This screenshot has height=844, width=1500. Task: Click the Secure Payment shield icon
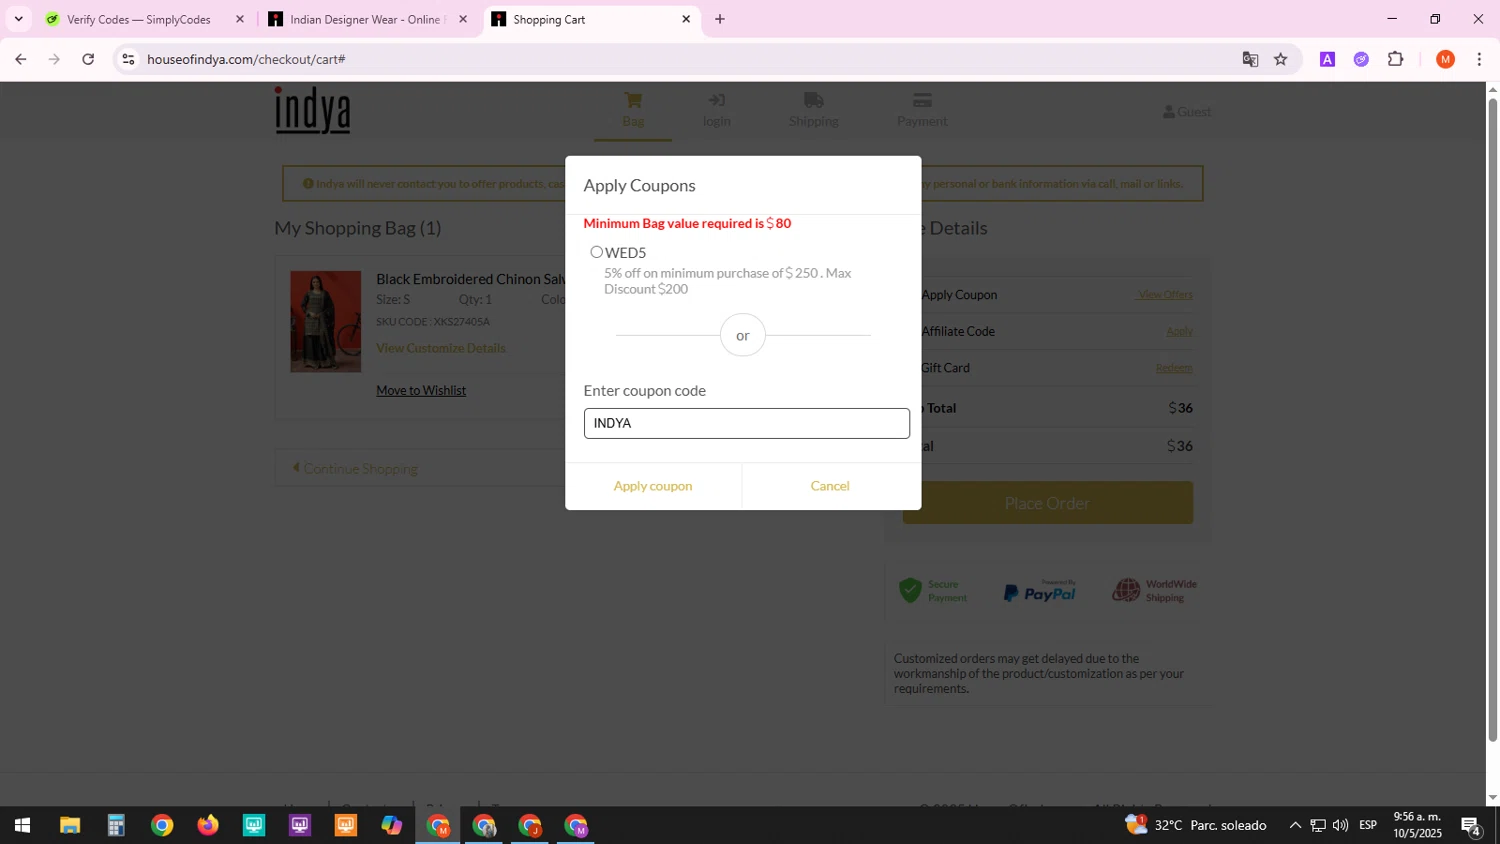tap(910, 590)
